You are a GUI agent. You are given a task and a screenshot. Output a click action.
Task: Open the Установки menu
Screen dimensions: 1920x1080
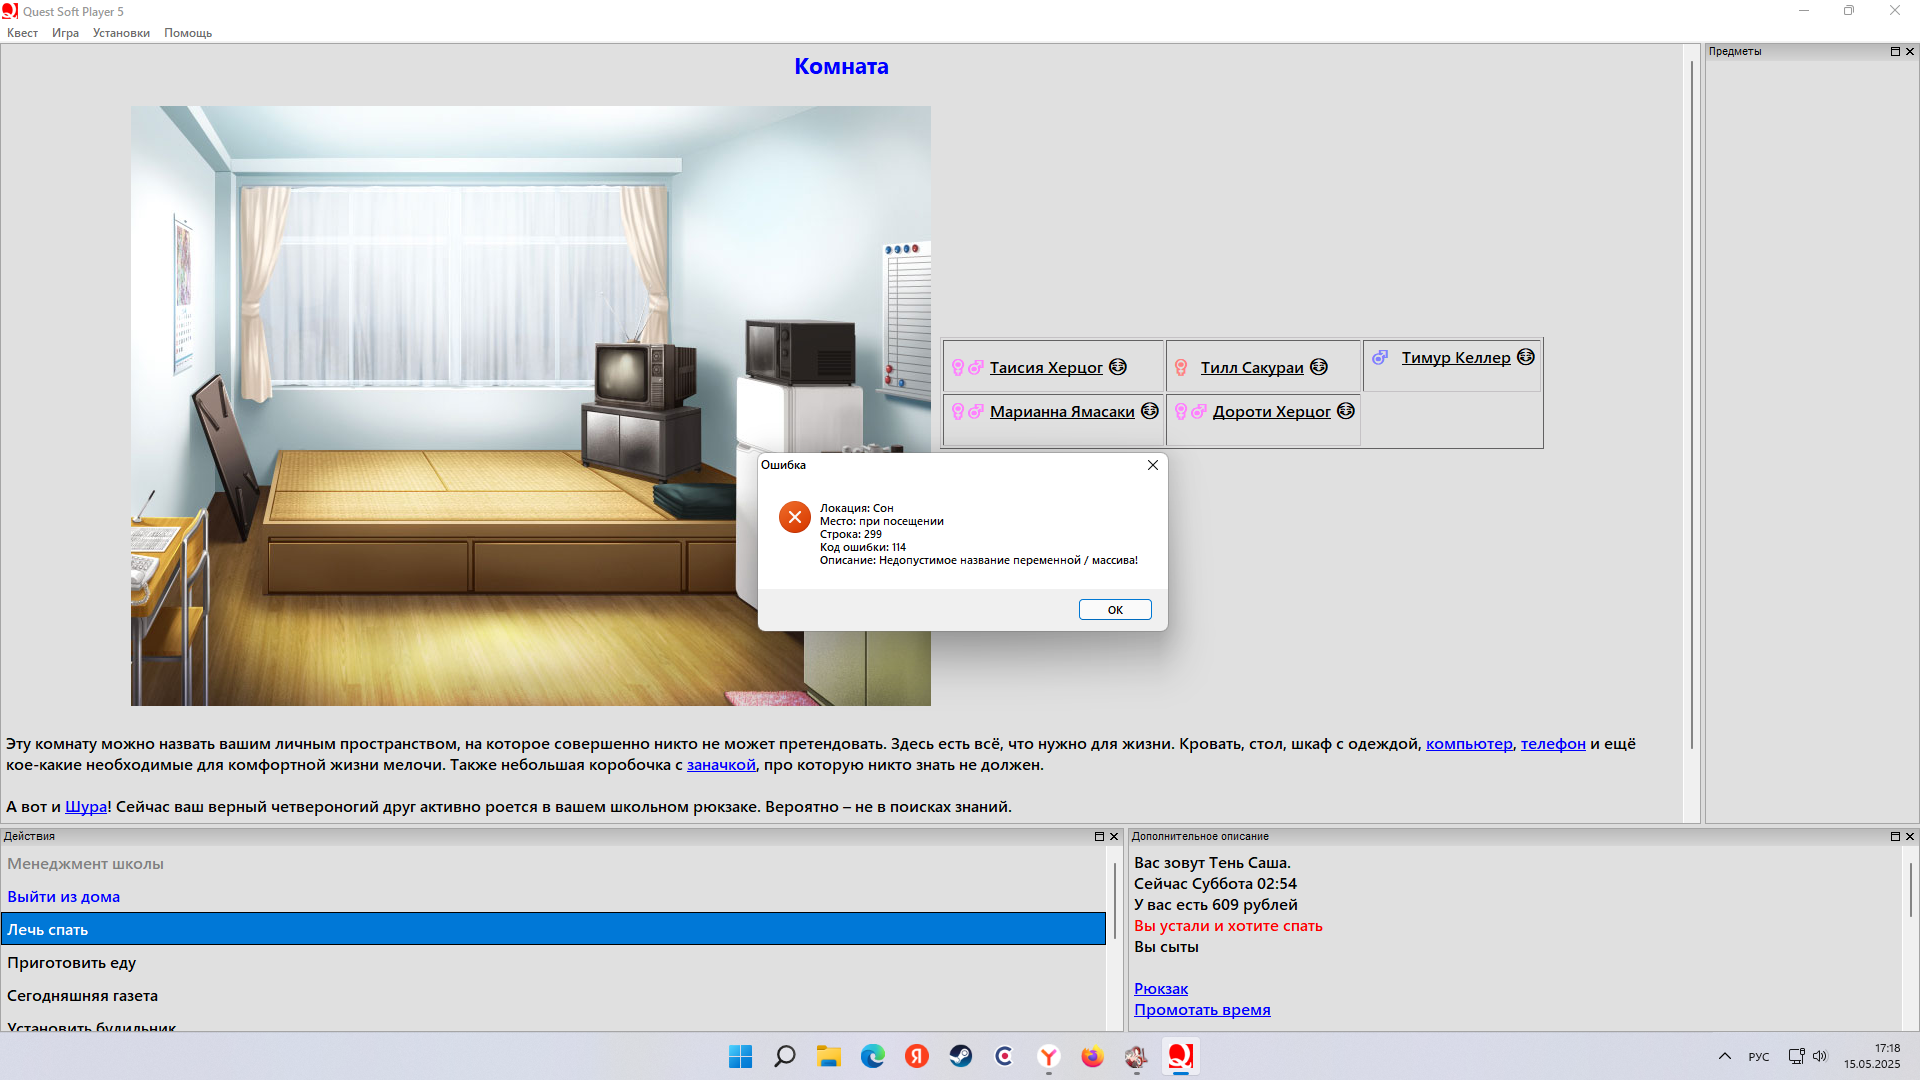pyautogui.click(x=121, y=33)
